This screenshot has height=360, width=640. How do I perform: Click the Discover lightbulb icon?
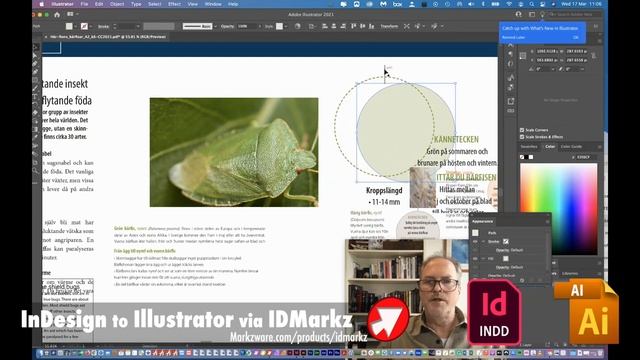pos(542,14)
